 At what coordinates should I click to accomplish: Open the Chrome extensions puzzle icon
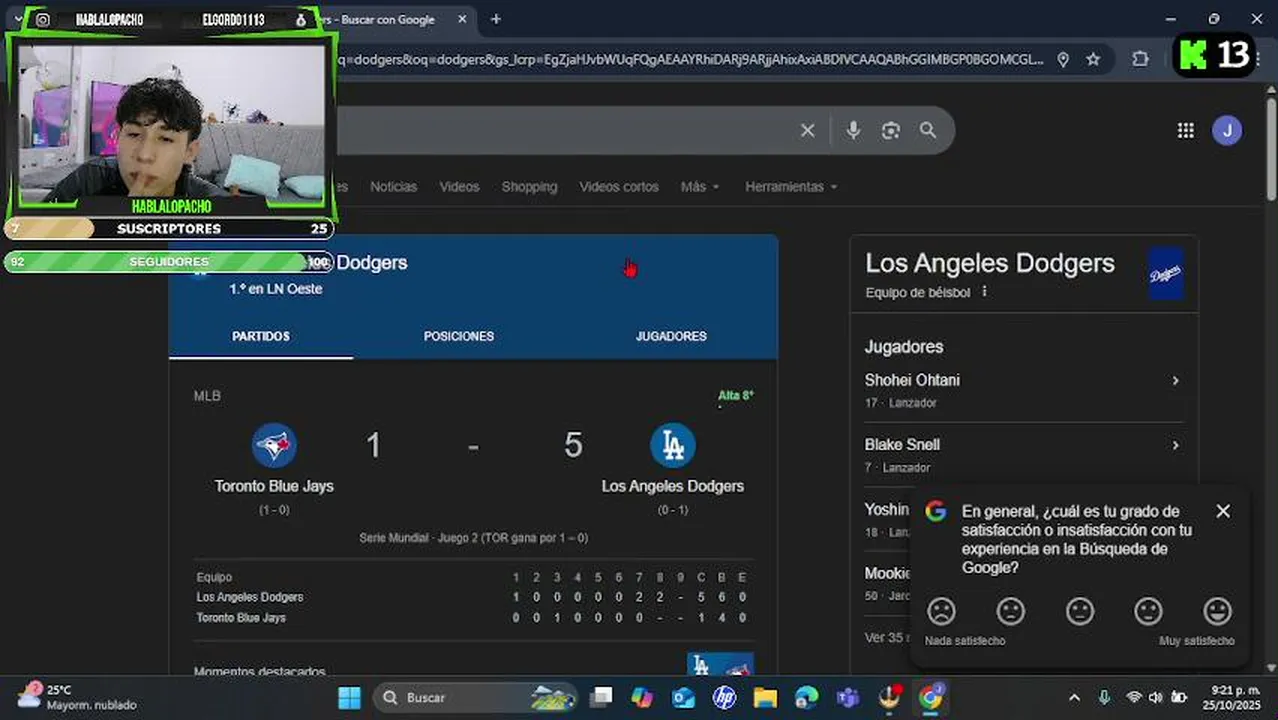(1140, 59)
